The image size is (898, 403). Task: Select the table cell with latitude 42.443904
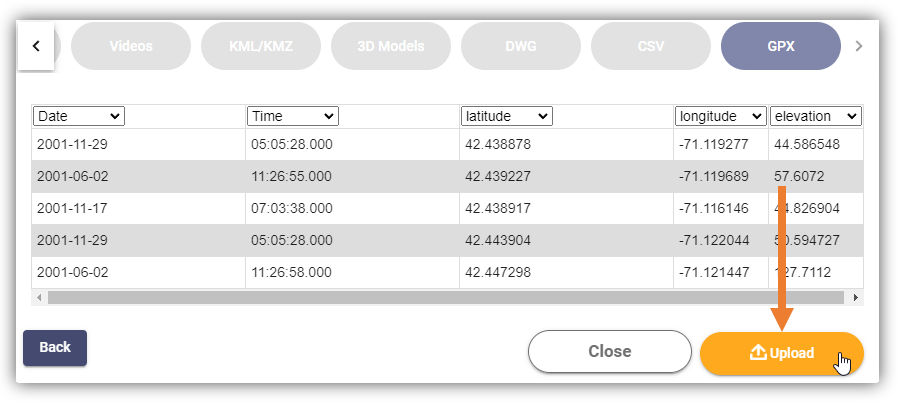[x=566, y=240]
